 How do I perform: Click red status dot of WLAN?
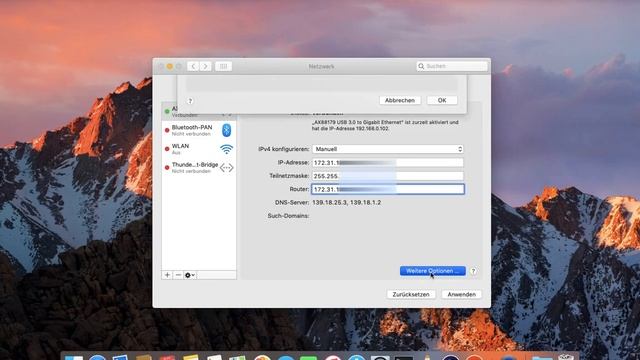click(167, 149)
